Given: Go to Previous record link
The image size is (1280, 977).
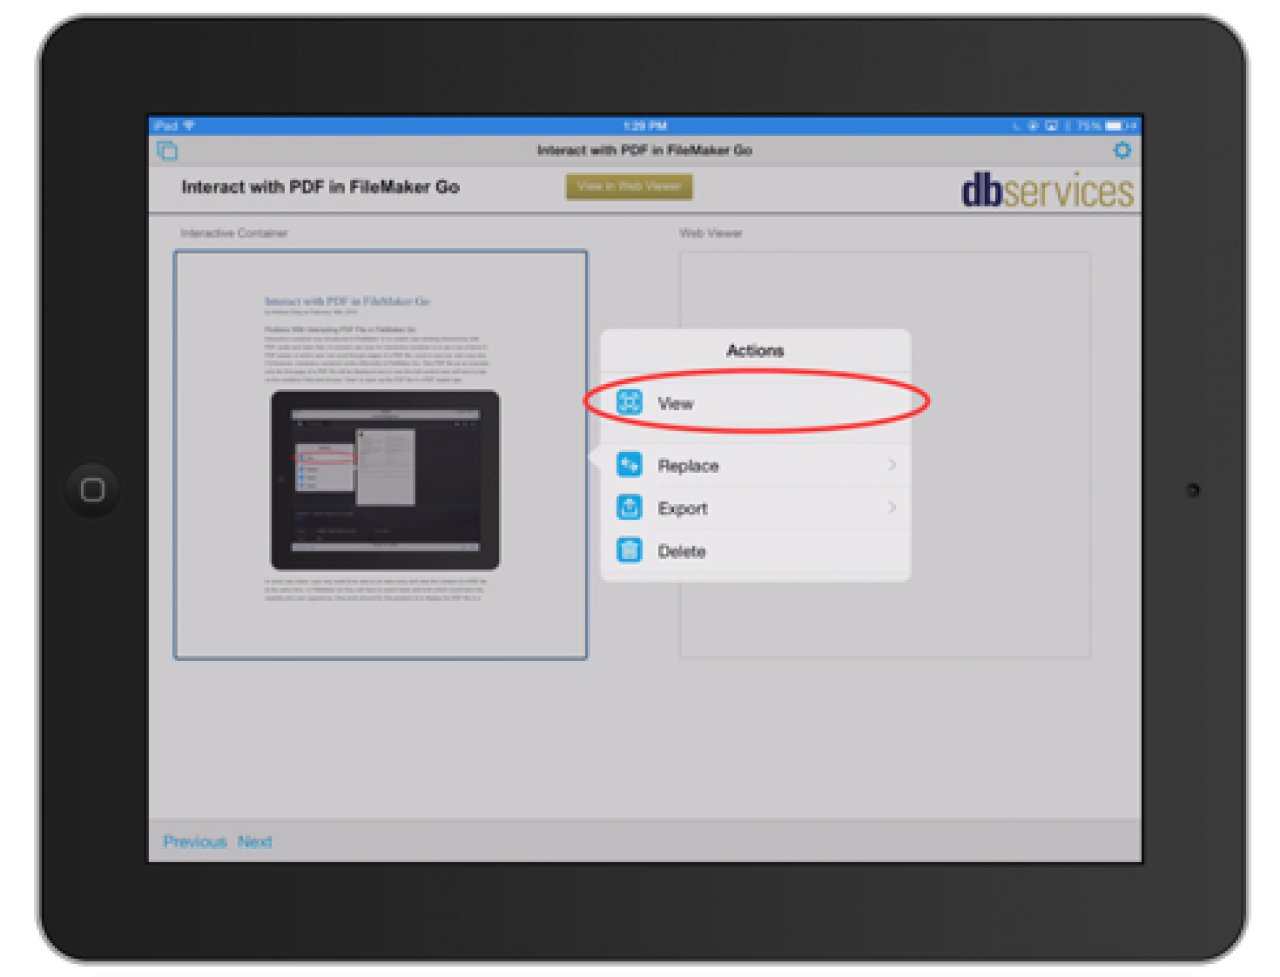Looking at the screenshot, I should [195, 842].
